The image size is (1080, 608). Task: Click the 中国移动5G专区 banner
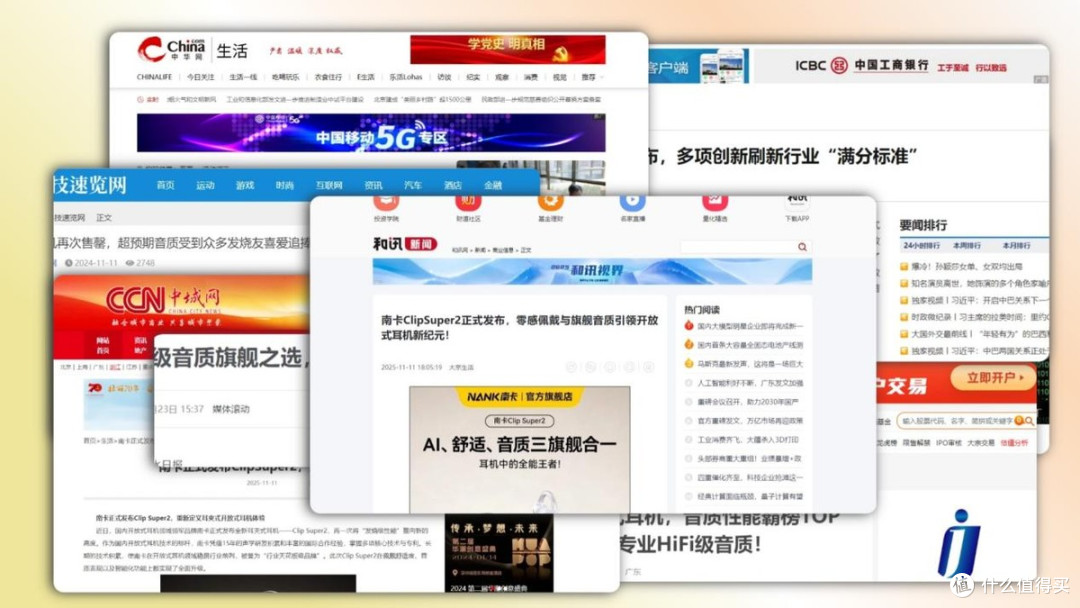(371, 133)
